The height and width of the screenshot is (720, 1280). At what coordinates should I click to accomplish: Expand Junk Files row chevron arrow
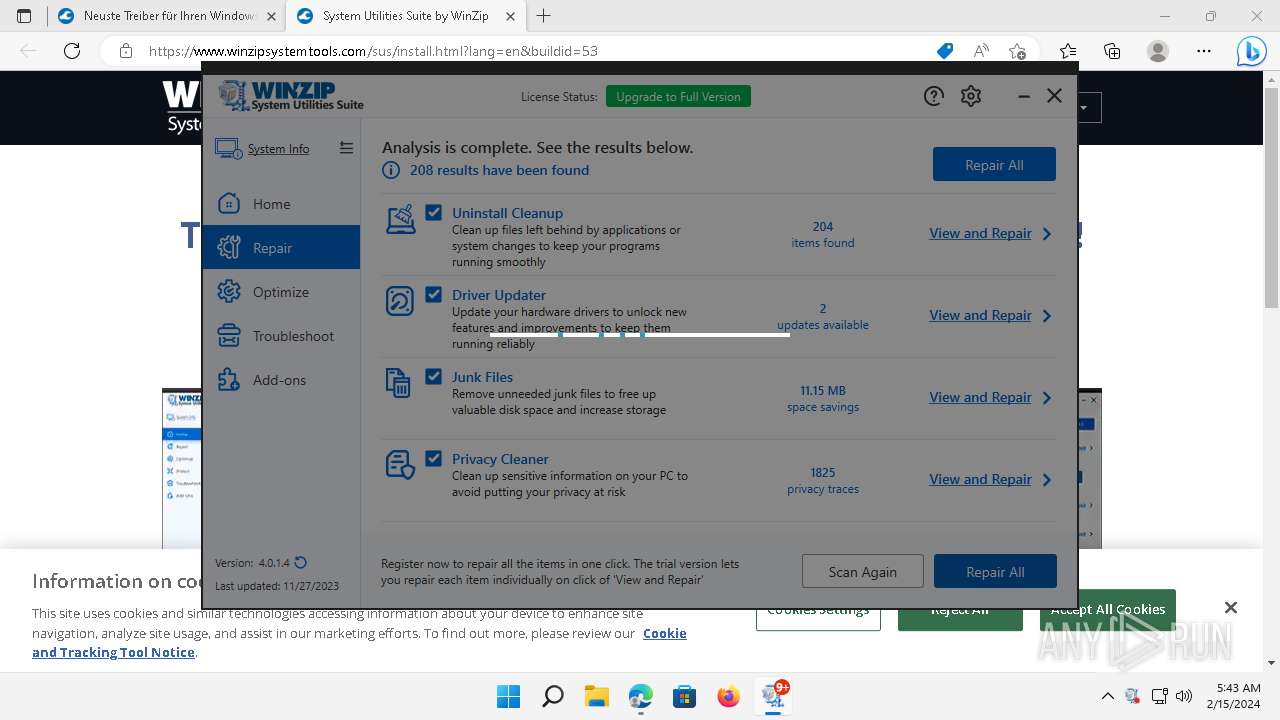[x=1047, y=398]
